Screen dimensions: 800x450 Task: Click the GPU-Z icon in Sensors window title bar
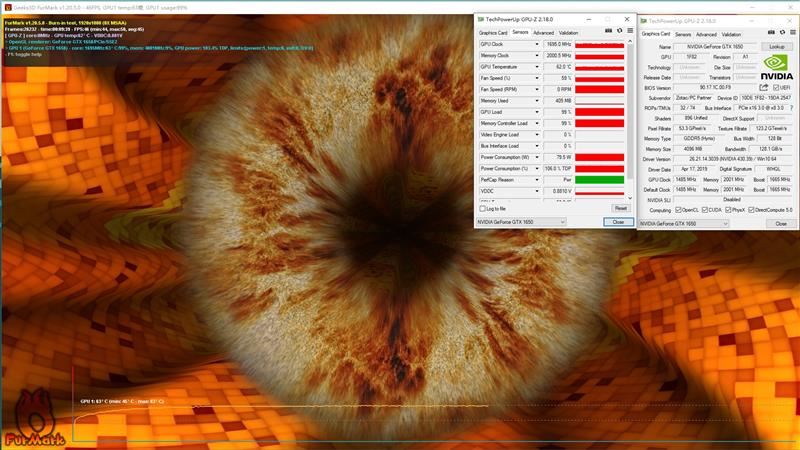point(480,19)
